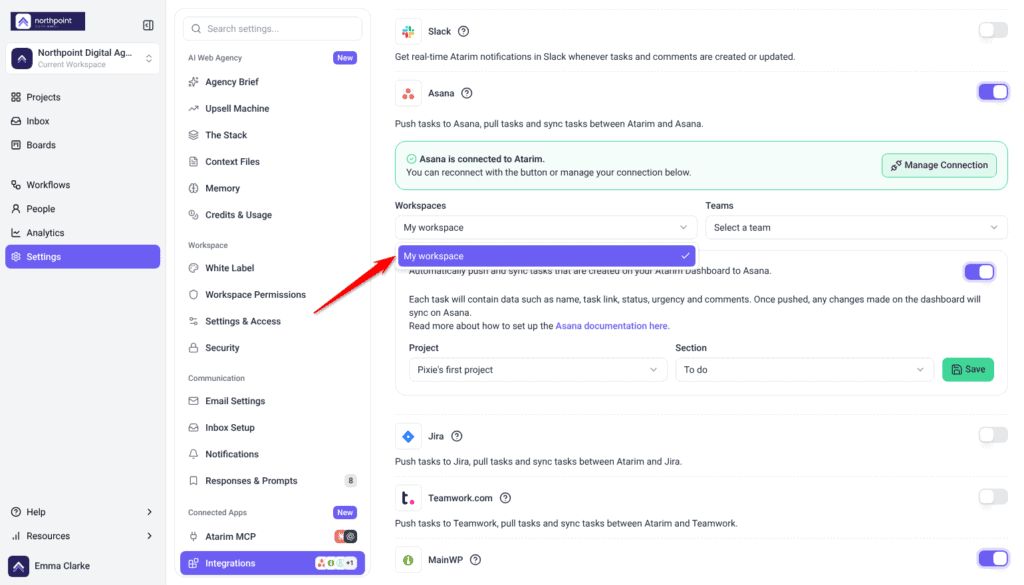Open the MainWP help question icon
Viewport: 1024px width, 585px height.
pyautogui.click(x=475, y=560)
